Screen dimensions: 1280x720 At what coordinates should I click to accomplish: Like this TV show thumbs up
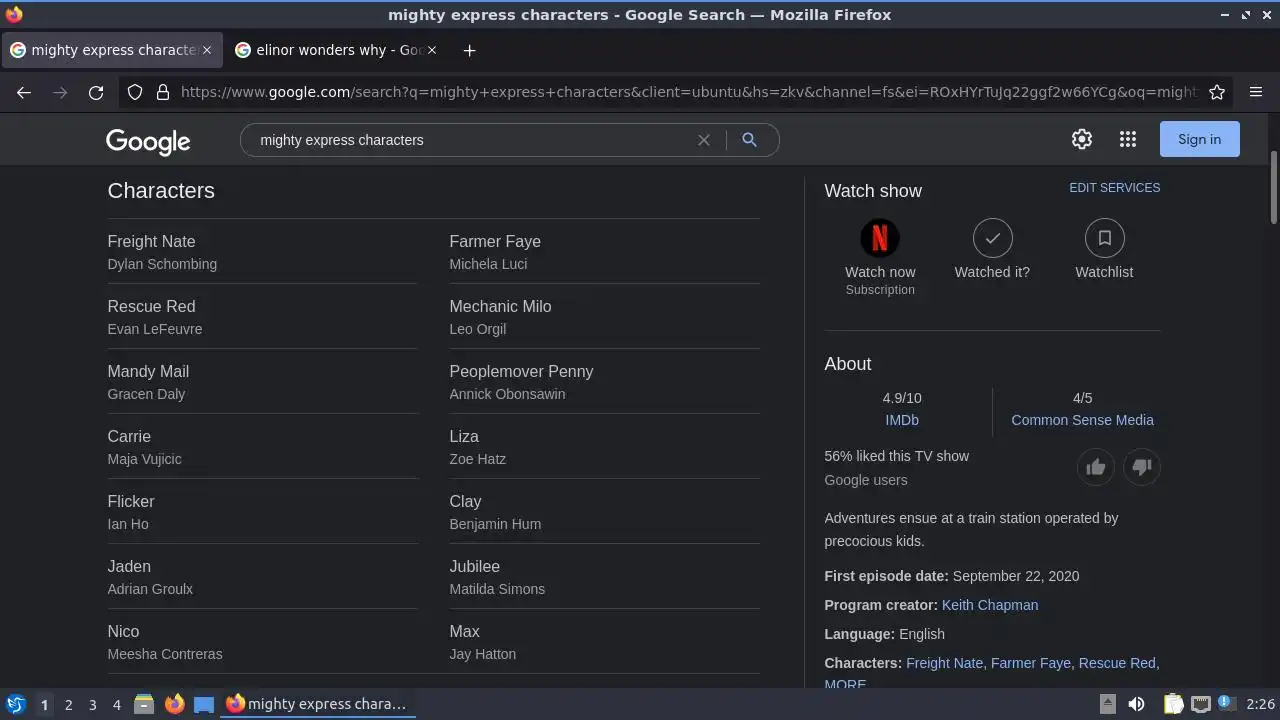1096,467
